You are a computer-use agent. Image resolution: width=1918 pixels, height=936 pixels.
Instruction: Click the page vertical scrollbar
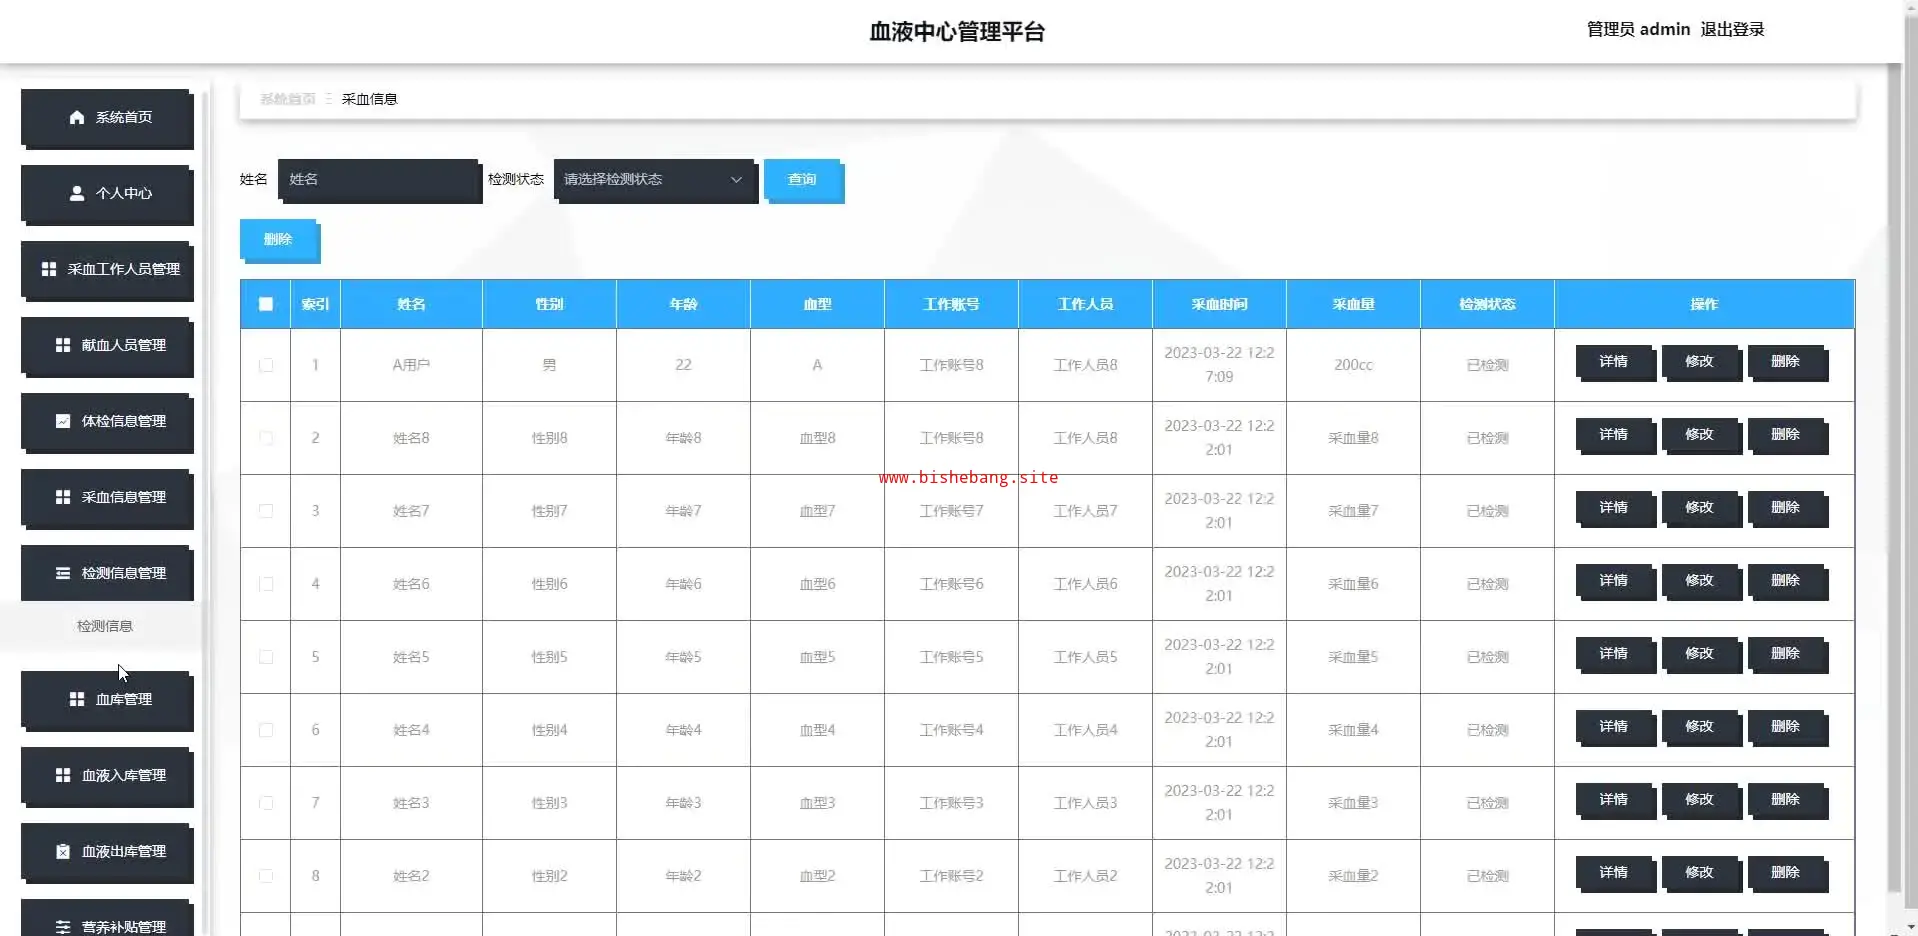tap(1893, 480)
